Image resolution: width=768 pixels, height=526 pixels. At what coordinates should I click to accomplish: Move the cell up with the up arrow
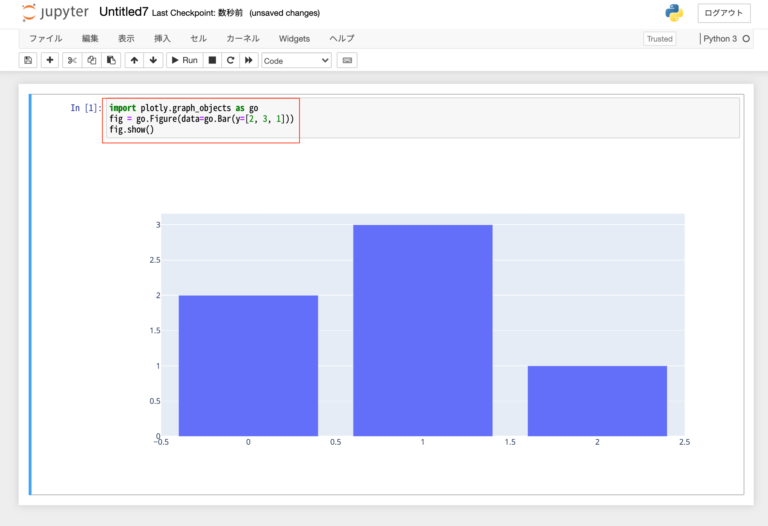[x=134, y=60]
